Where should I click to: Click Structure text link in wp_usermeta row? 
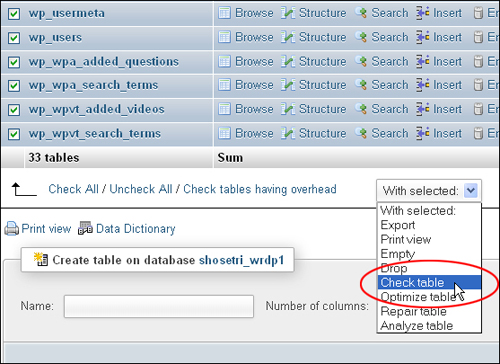pyautogui.click(x=323, y=13)
